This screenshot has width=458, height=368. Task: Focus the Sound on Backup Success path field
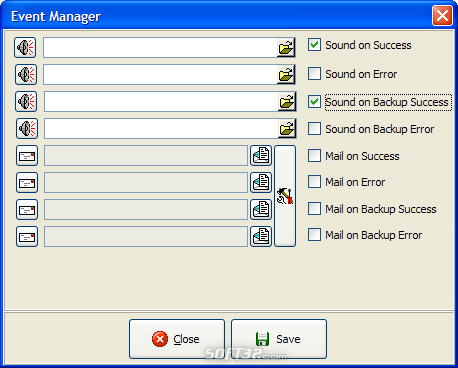[x=161, y=102]
